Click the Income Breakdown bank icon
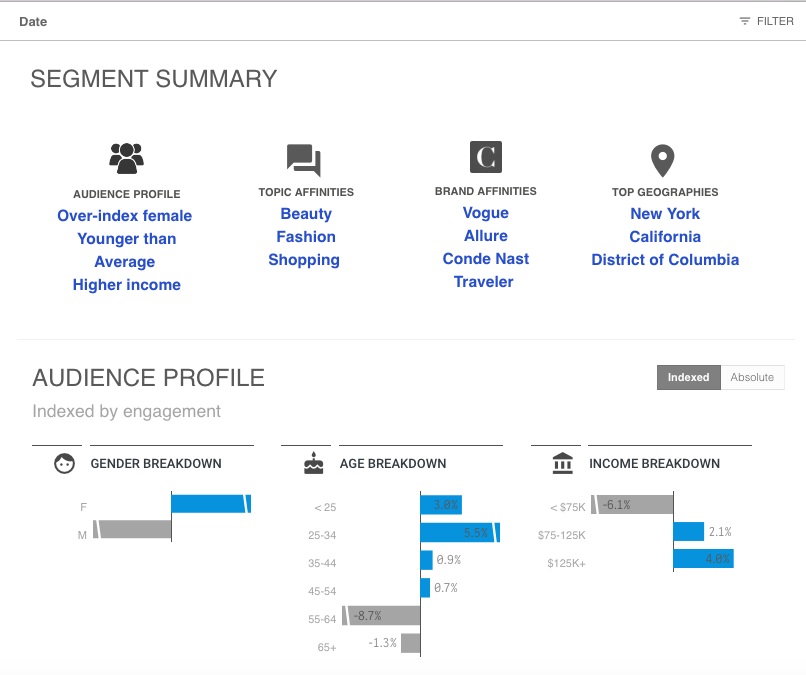Screen dimensions: 806x675 coord(563,464)
